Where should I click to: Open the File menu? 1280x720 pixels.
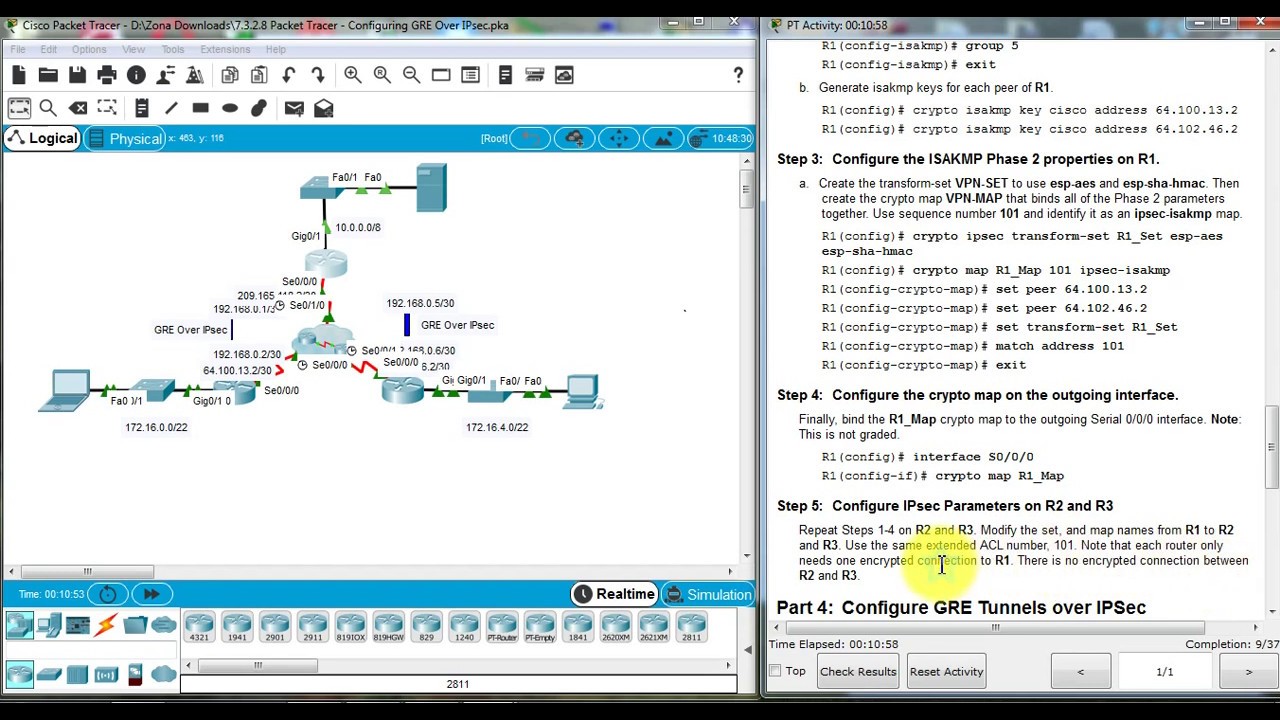18,49
